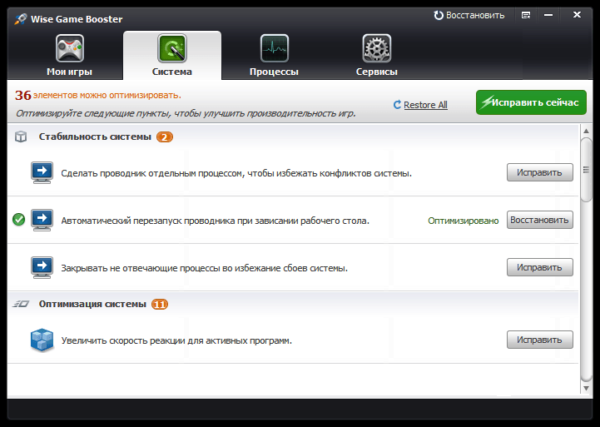Screen dimensions: 600x427
Task: Click monitor icon for Автоматический перезапуск row
Action: click(x=42, y=220)
